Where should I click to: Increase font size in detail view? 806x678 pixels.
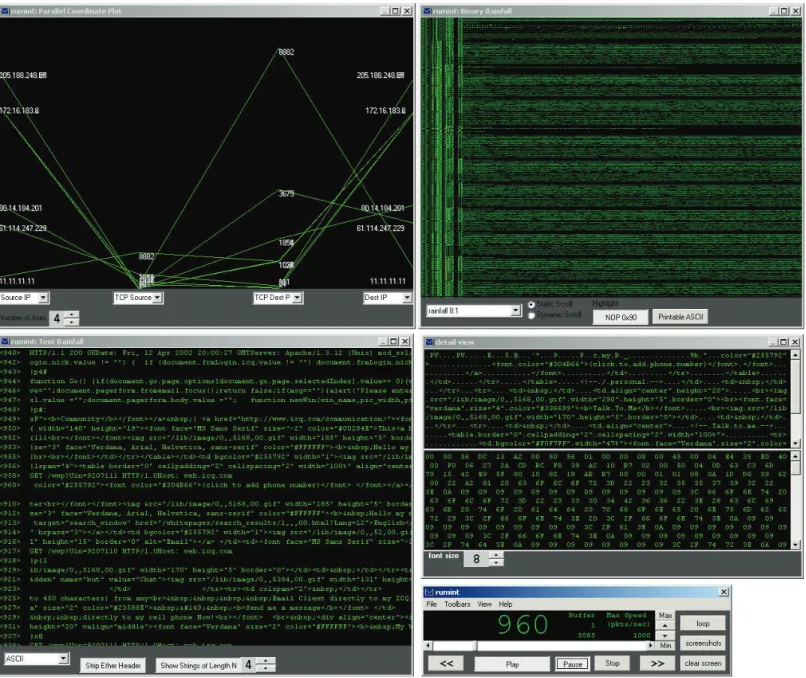pyautogui.click(x=496, y=555)
